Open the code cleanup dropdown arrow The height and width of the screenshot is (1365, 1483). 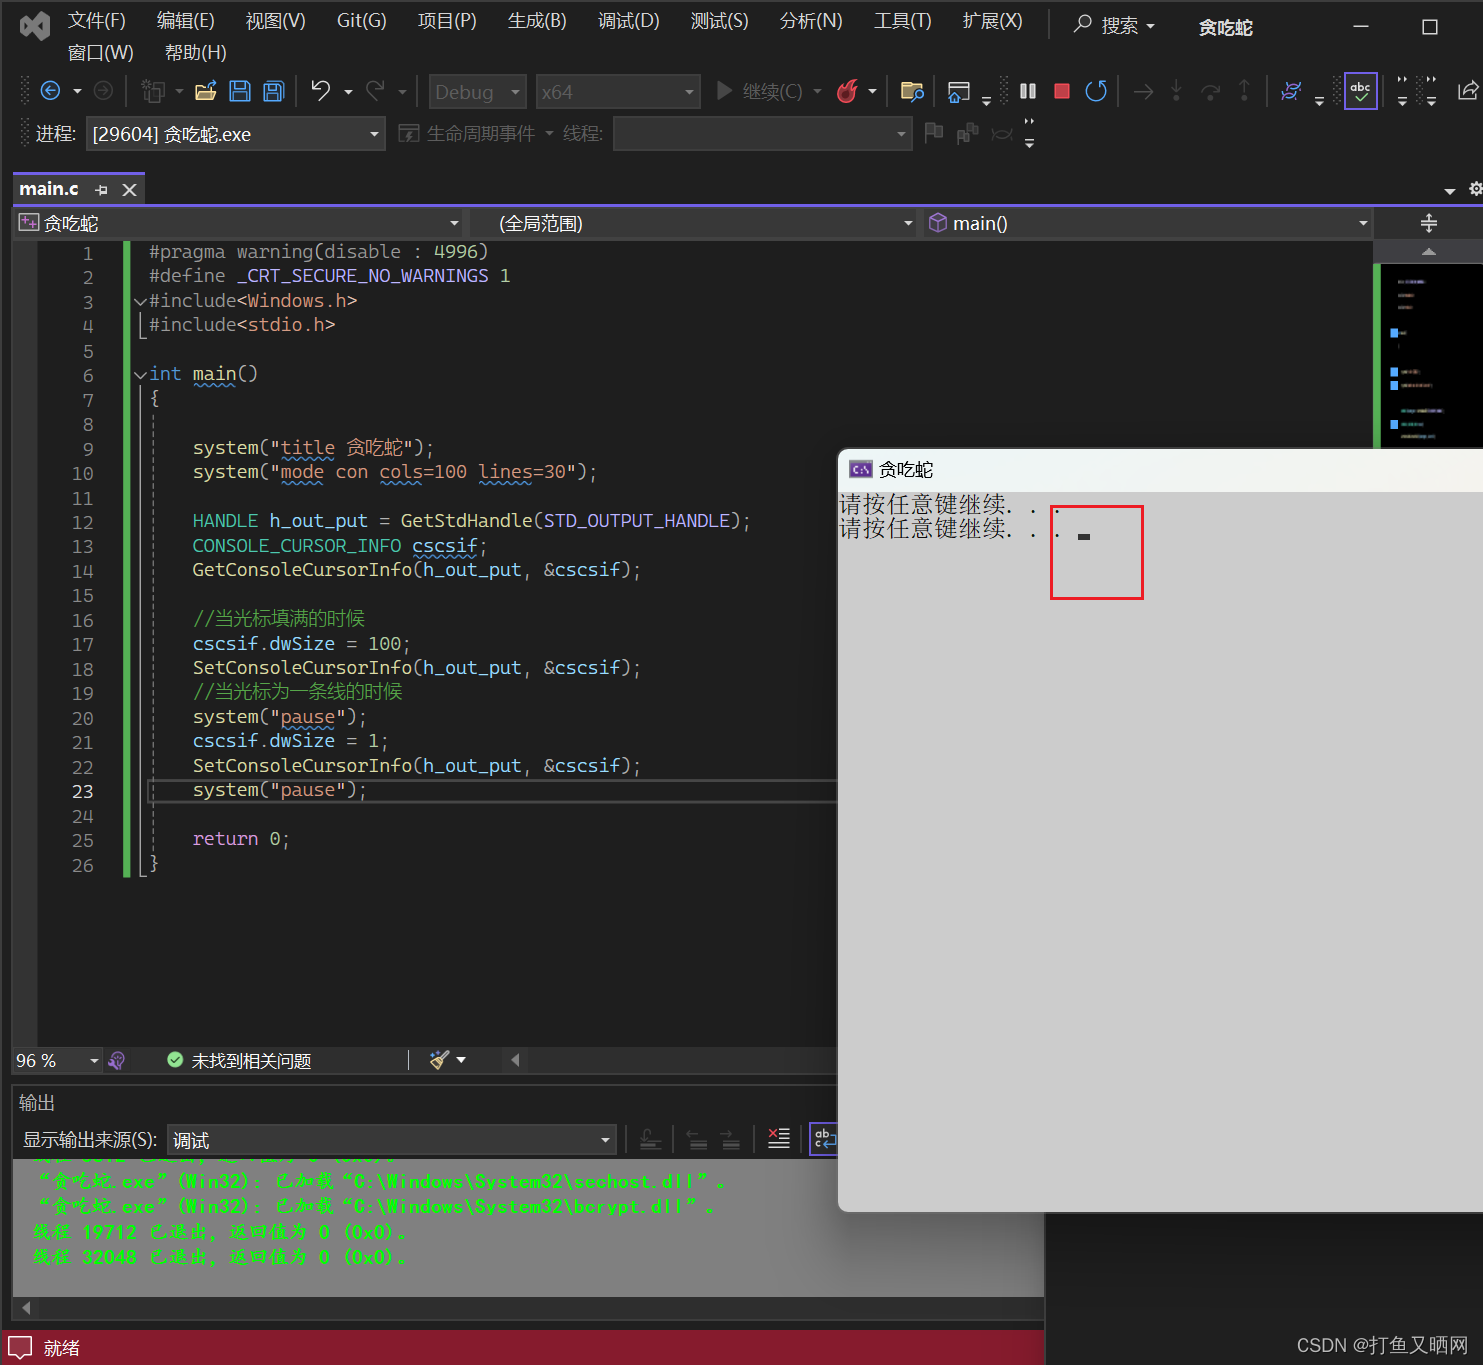click(x=461, y=1060)
